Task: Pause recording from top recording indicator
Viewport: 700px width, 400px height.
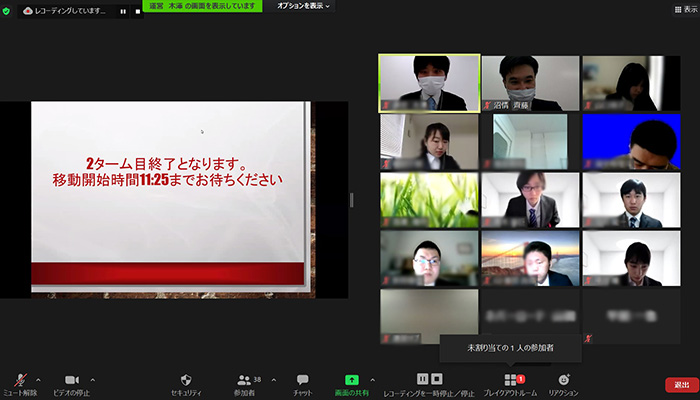Action: click(123, 11)
